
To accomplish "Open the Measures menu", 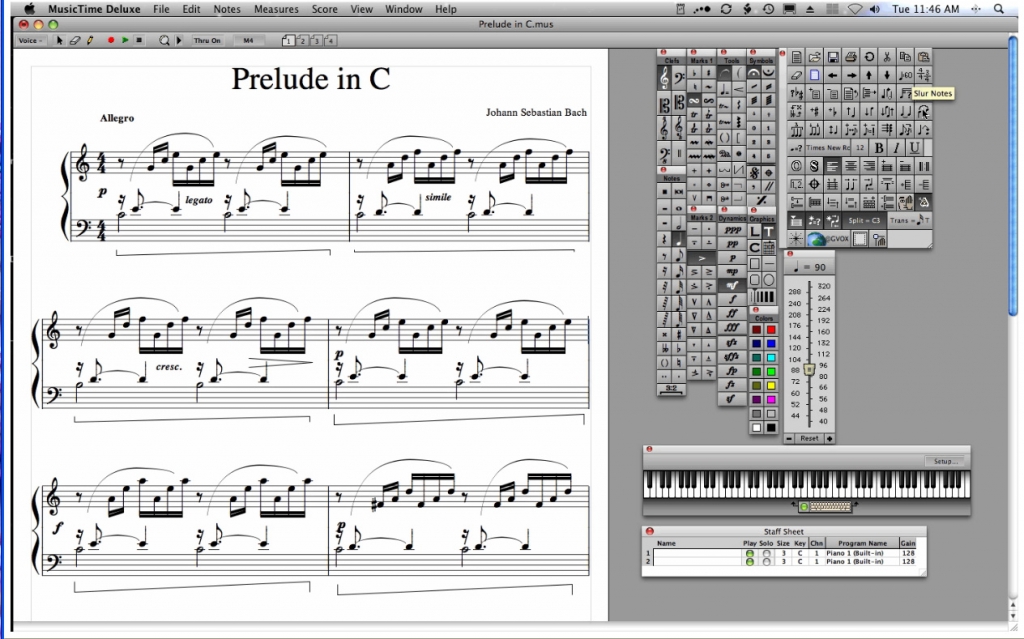I will (276, 9).
